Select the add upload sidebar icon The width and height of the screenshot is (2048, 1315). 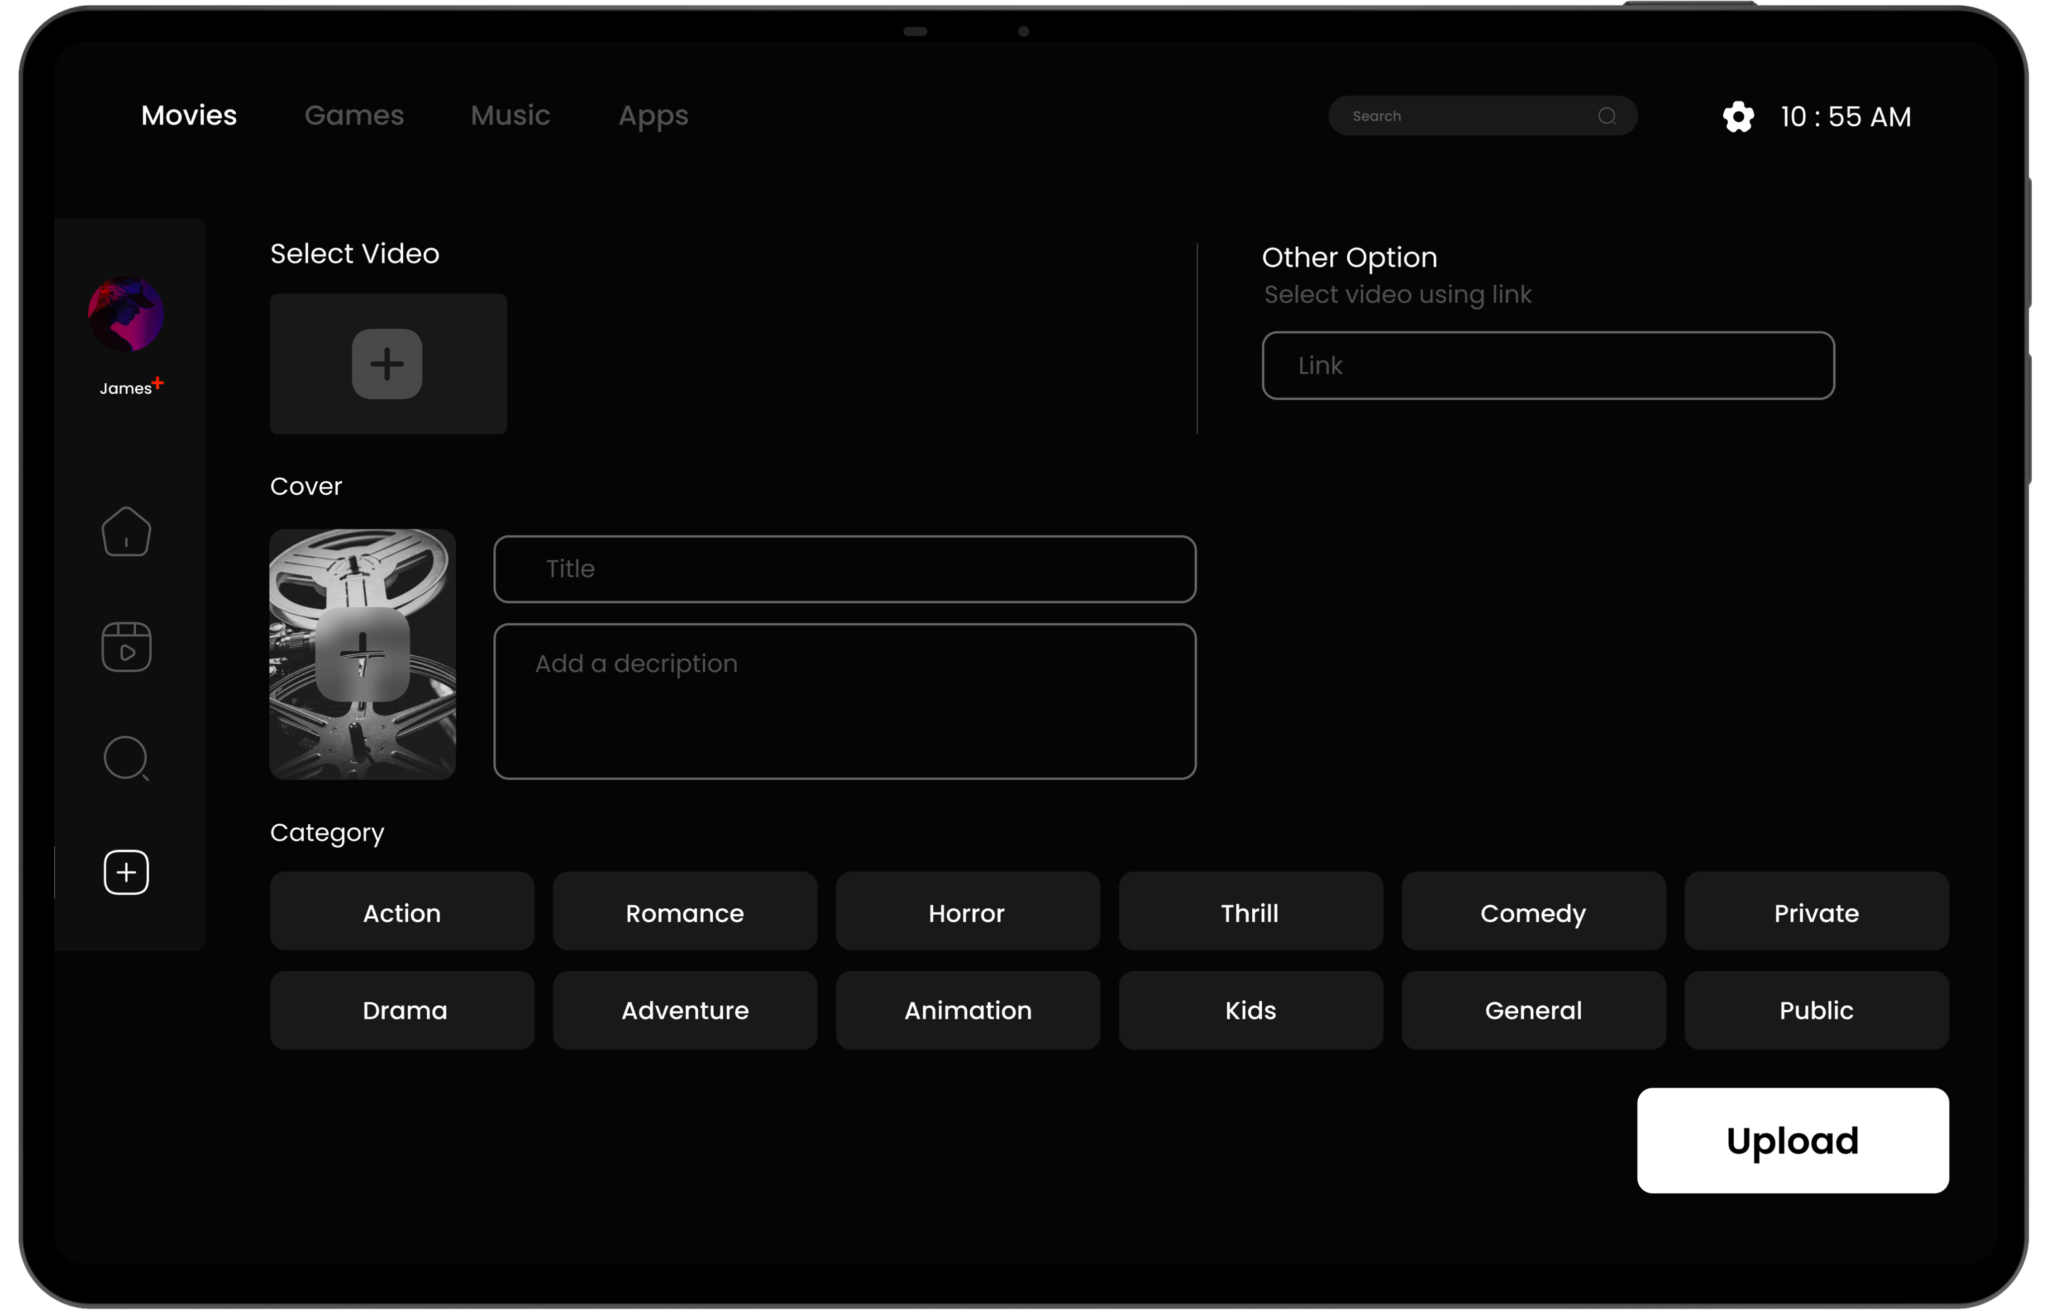pos(126,873)
